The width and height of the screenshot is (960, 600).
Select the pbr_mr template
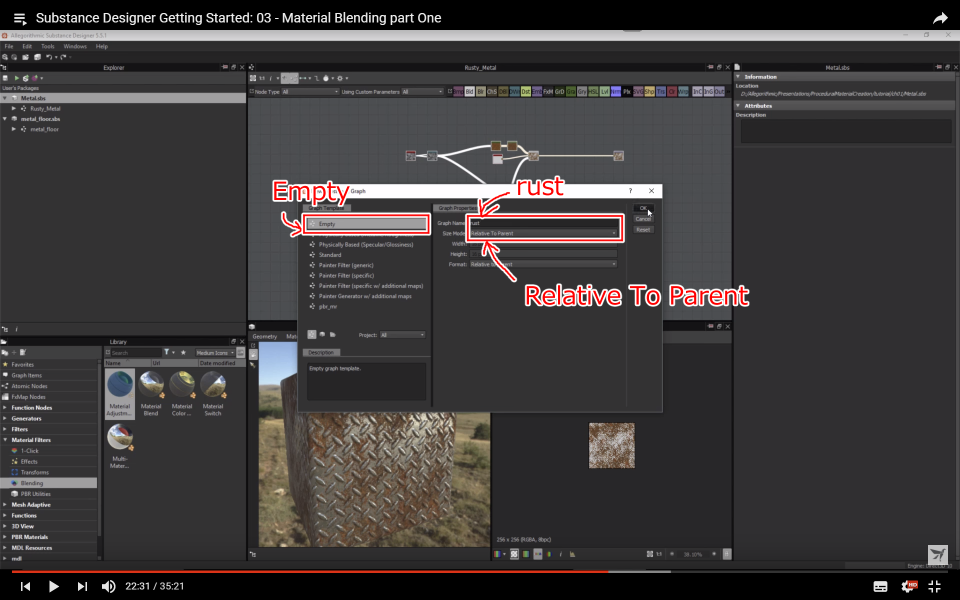[x=328, y=307]
